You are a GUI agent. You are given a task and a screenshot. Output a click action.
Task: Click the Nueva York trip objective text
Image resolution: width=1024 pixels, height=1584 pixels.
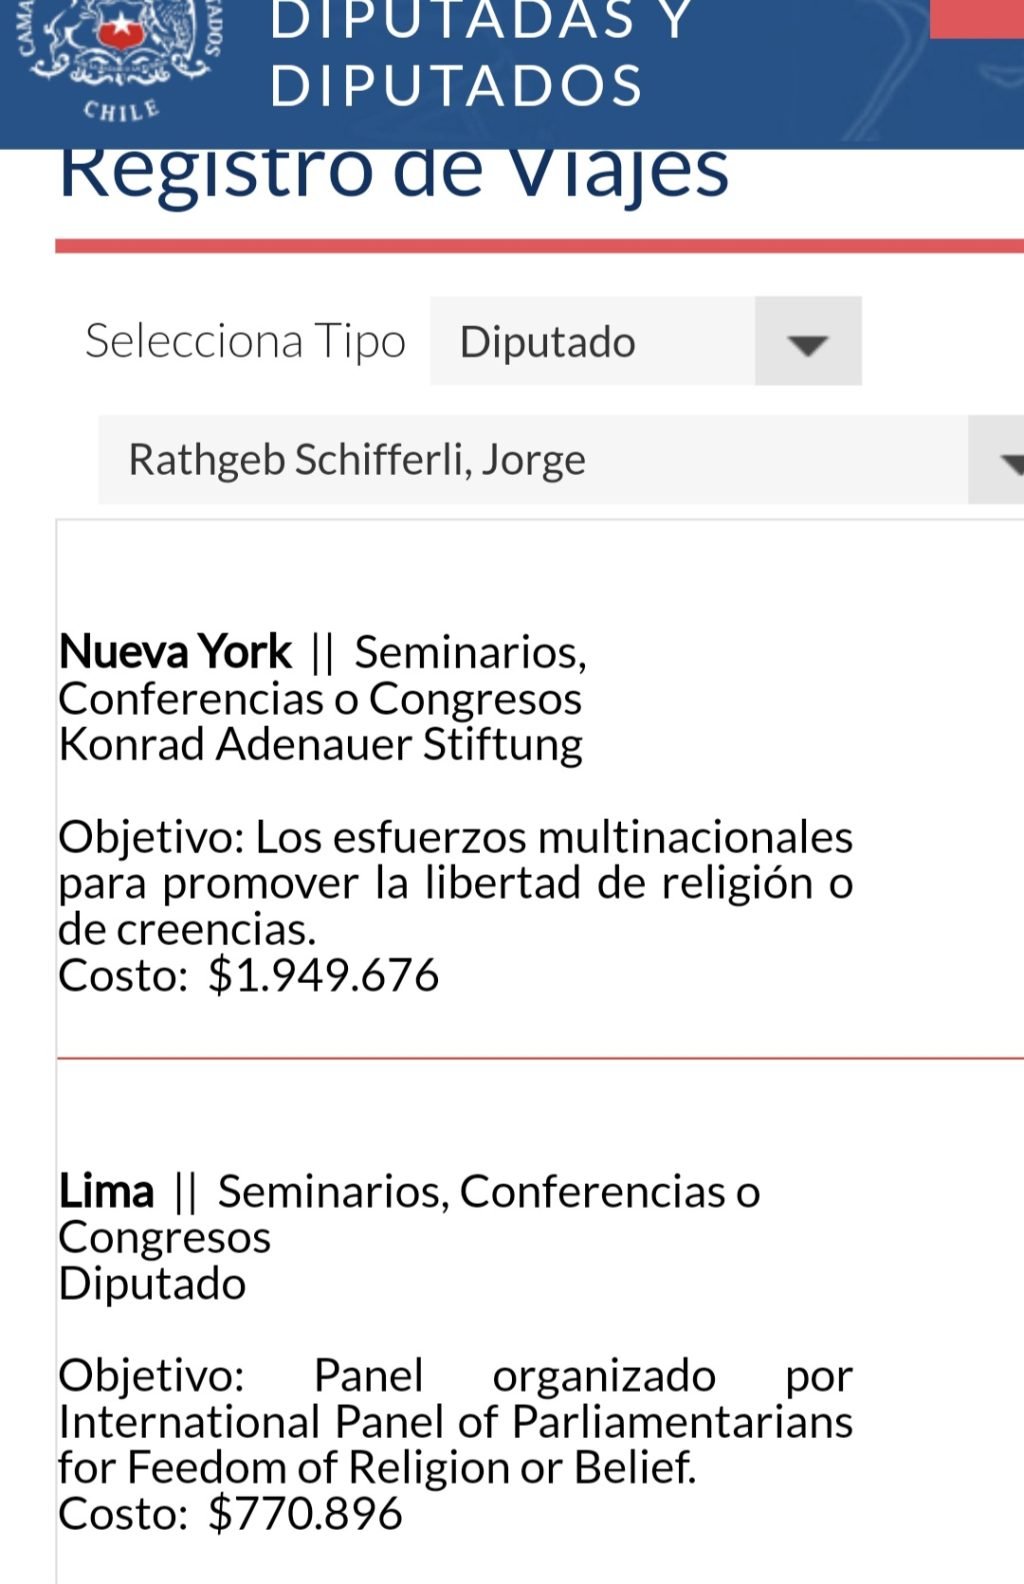pos(455,884)
